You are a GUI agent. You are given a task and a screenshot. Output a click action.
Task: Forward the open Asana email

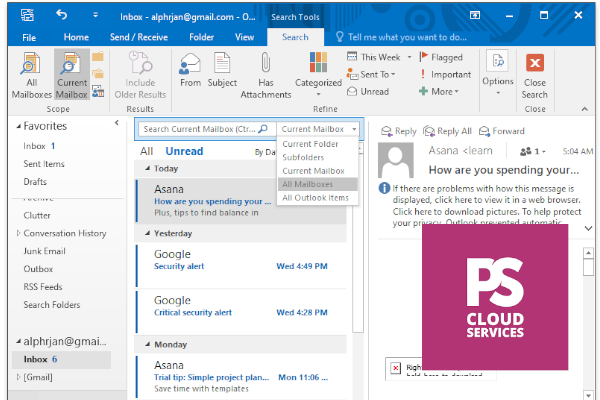502,131
